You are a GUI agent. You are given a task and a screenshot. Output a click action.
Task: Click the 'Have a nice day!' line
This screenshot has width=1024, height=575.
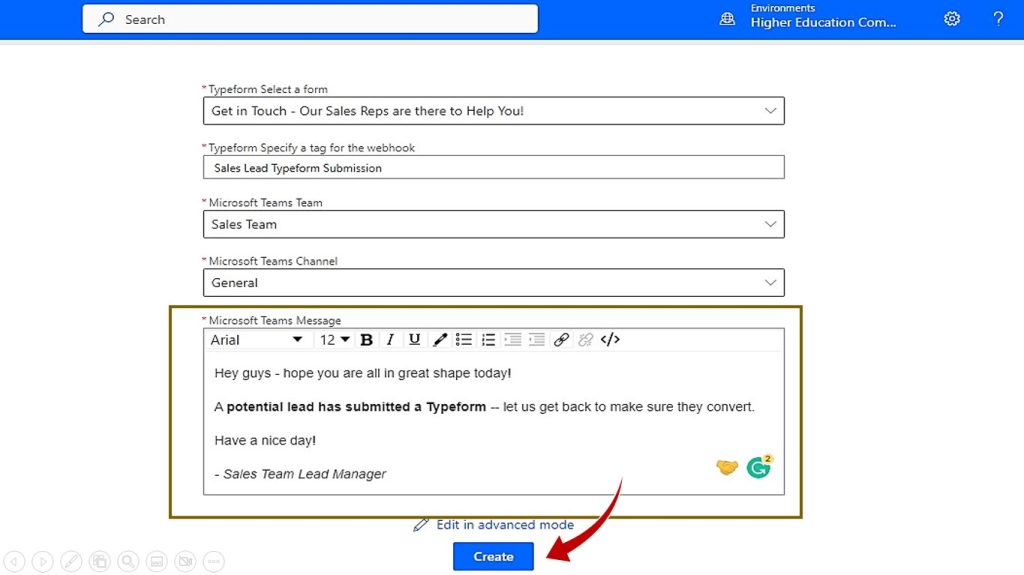pos(265,440)
